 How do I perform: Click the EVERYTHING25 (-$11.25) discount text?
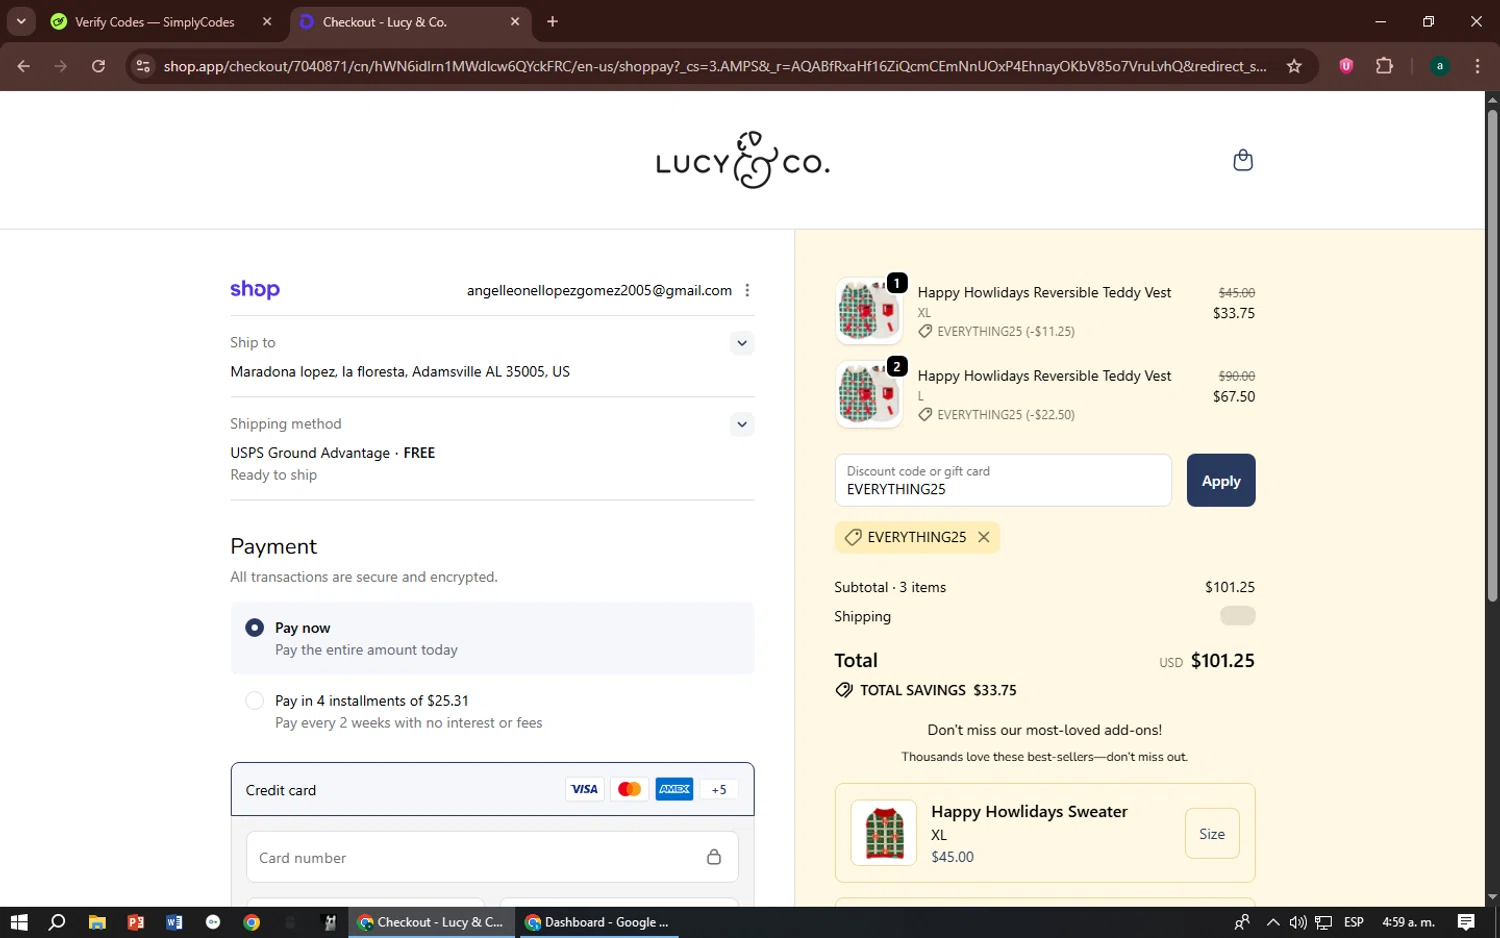click(1005, 331)
